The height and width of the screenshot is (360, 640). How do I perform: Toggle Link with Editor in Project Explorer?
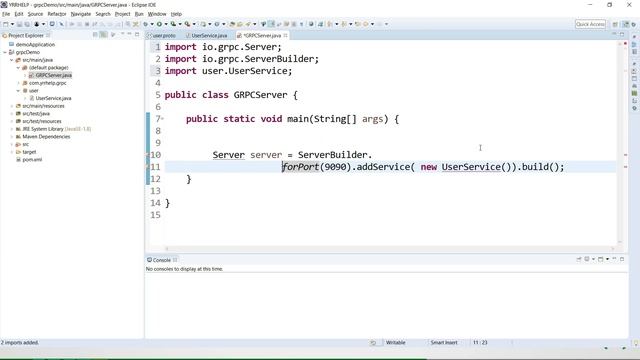pyautogui.click(x=104, y=35)
